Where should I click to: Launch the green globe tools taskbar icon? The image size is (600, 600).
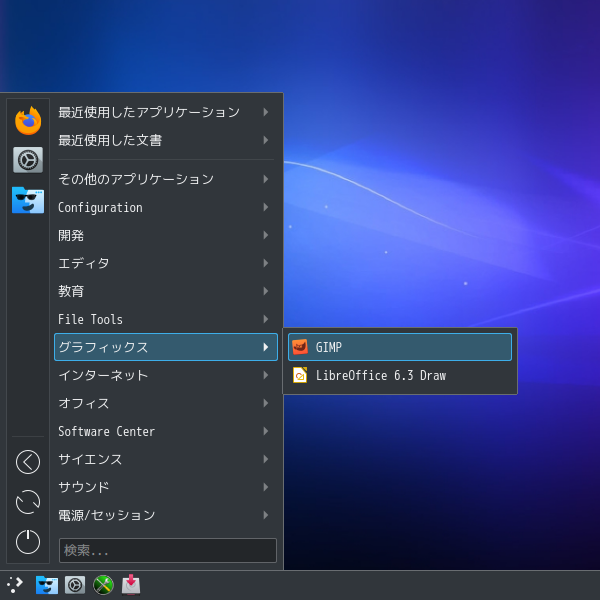pyautogui.click(x=103, y=585)
